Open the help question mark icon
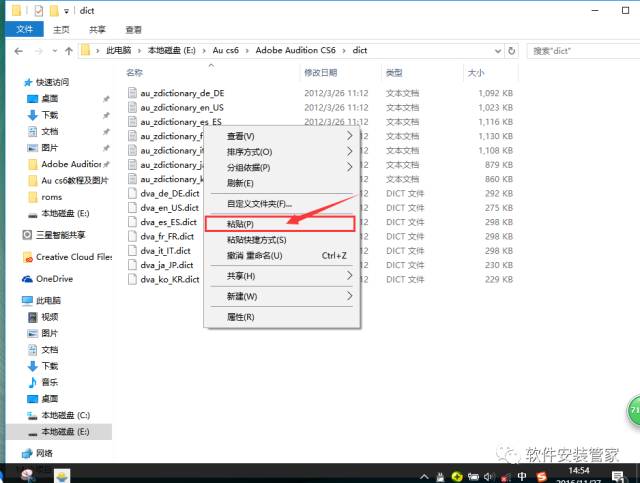640x483 pixels. (629, 30)
